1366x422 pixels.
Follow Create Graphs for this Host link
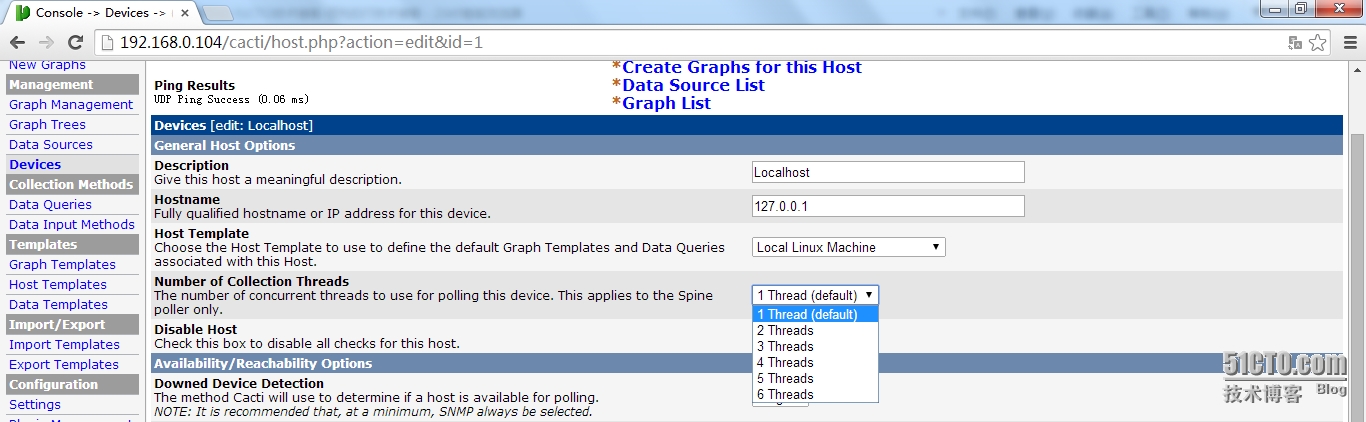(x=742, y=67)
